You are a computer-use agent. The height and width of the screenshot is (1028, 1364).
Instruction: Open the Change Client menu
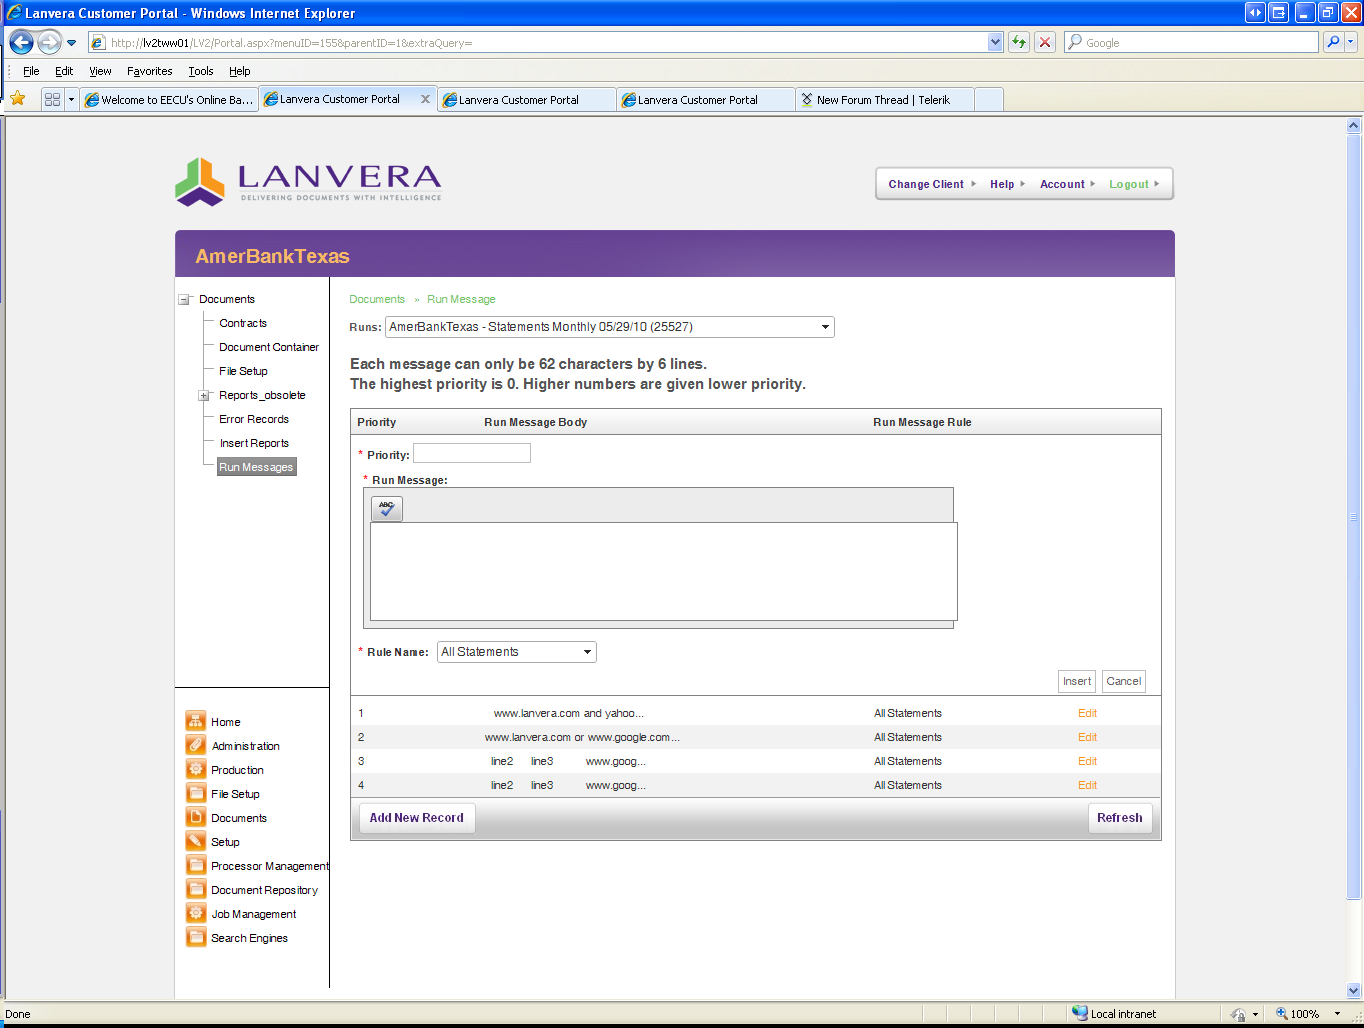pyautogui.click(x=932, y=184)
